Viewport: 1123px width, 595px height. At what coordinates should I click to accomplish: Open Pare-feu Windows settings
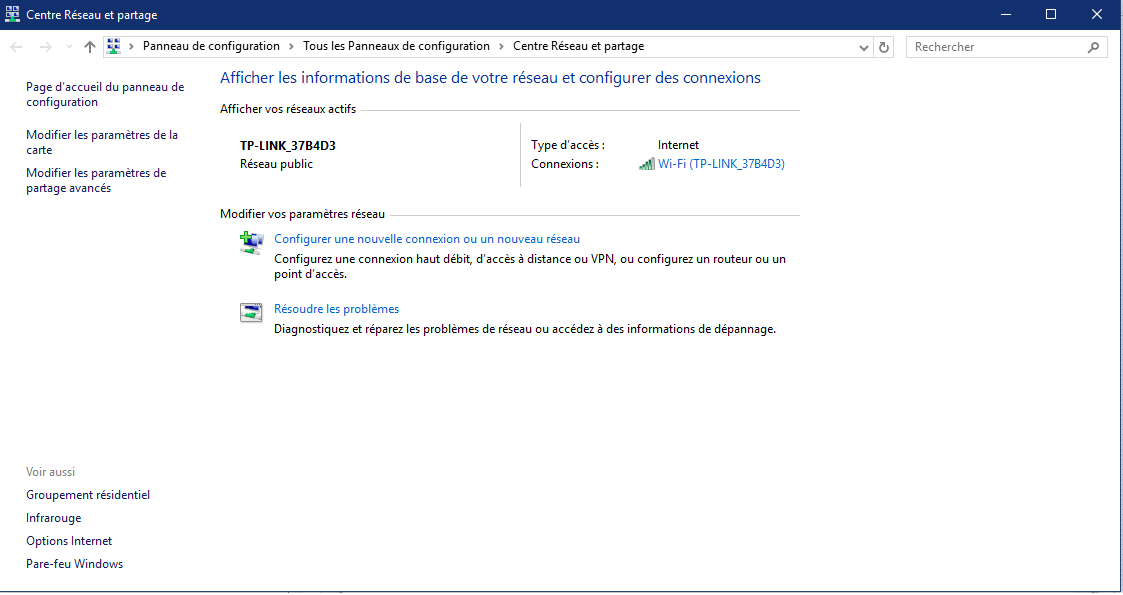click(74, 563)
